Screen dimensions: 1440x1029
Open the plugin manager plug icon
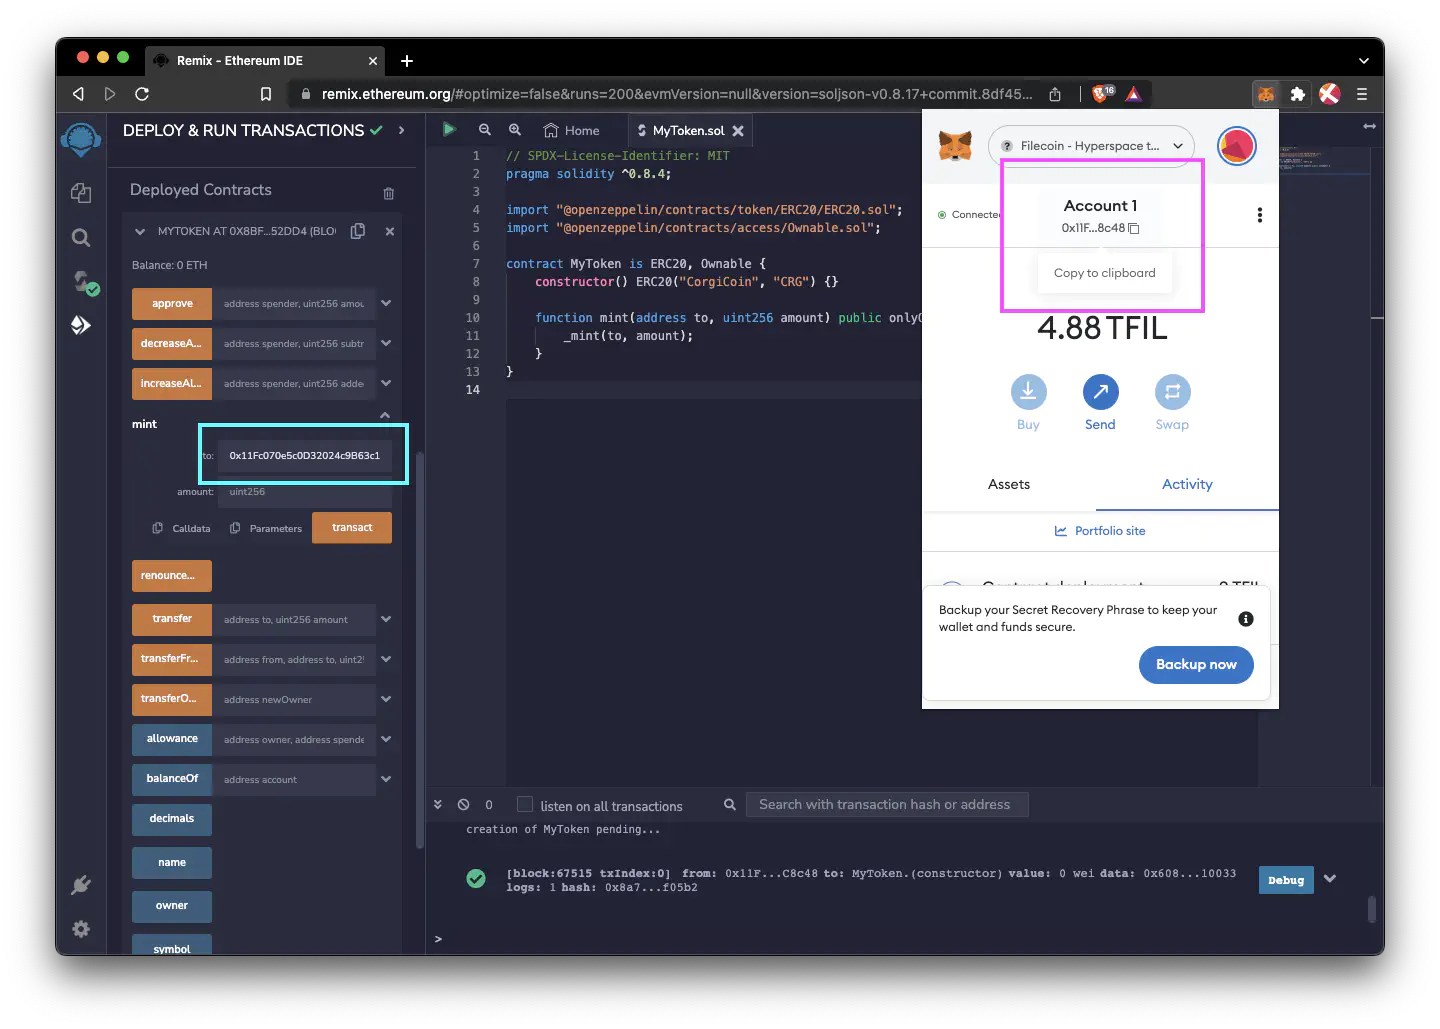pos(81,885)
